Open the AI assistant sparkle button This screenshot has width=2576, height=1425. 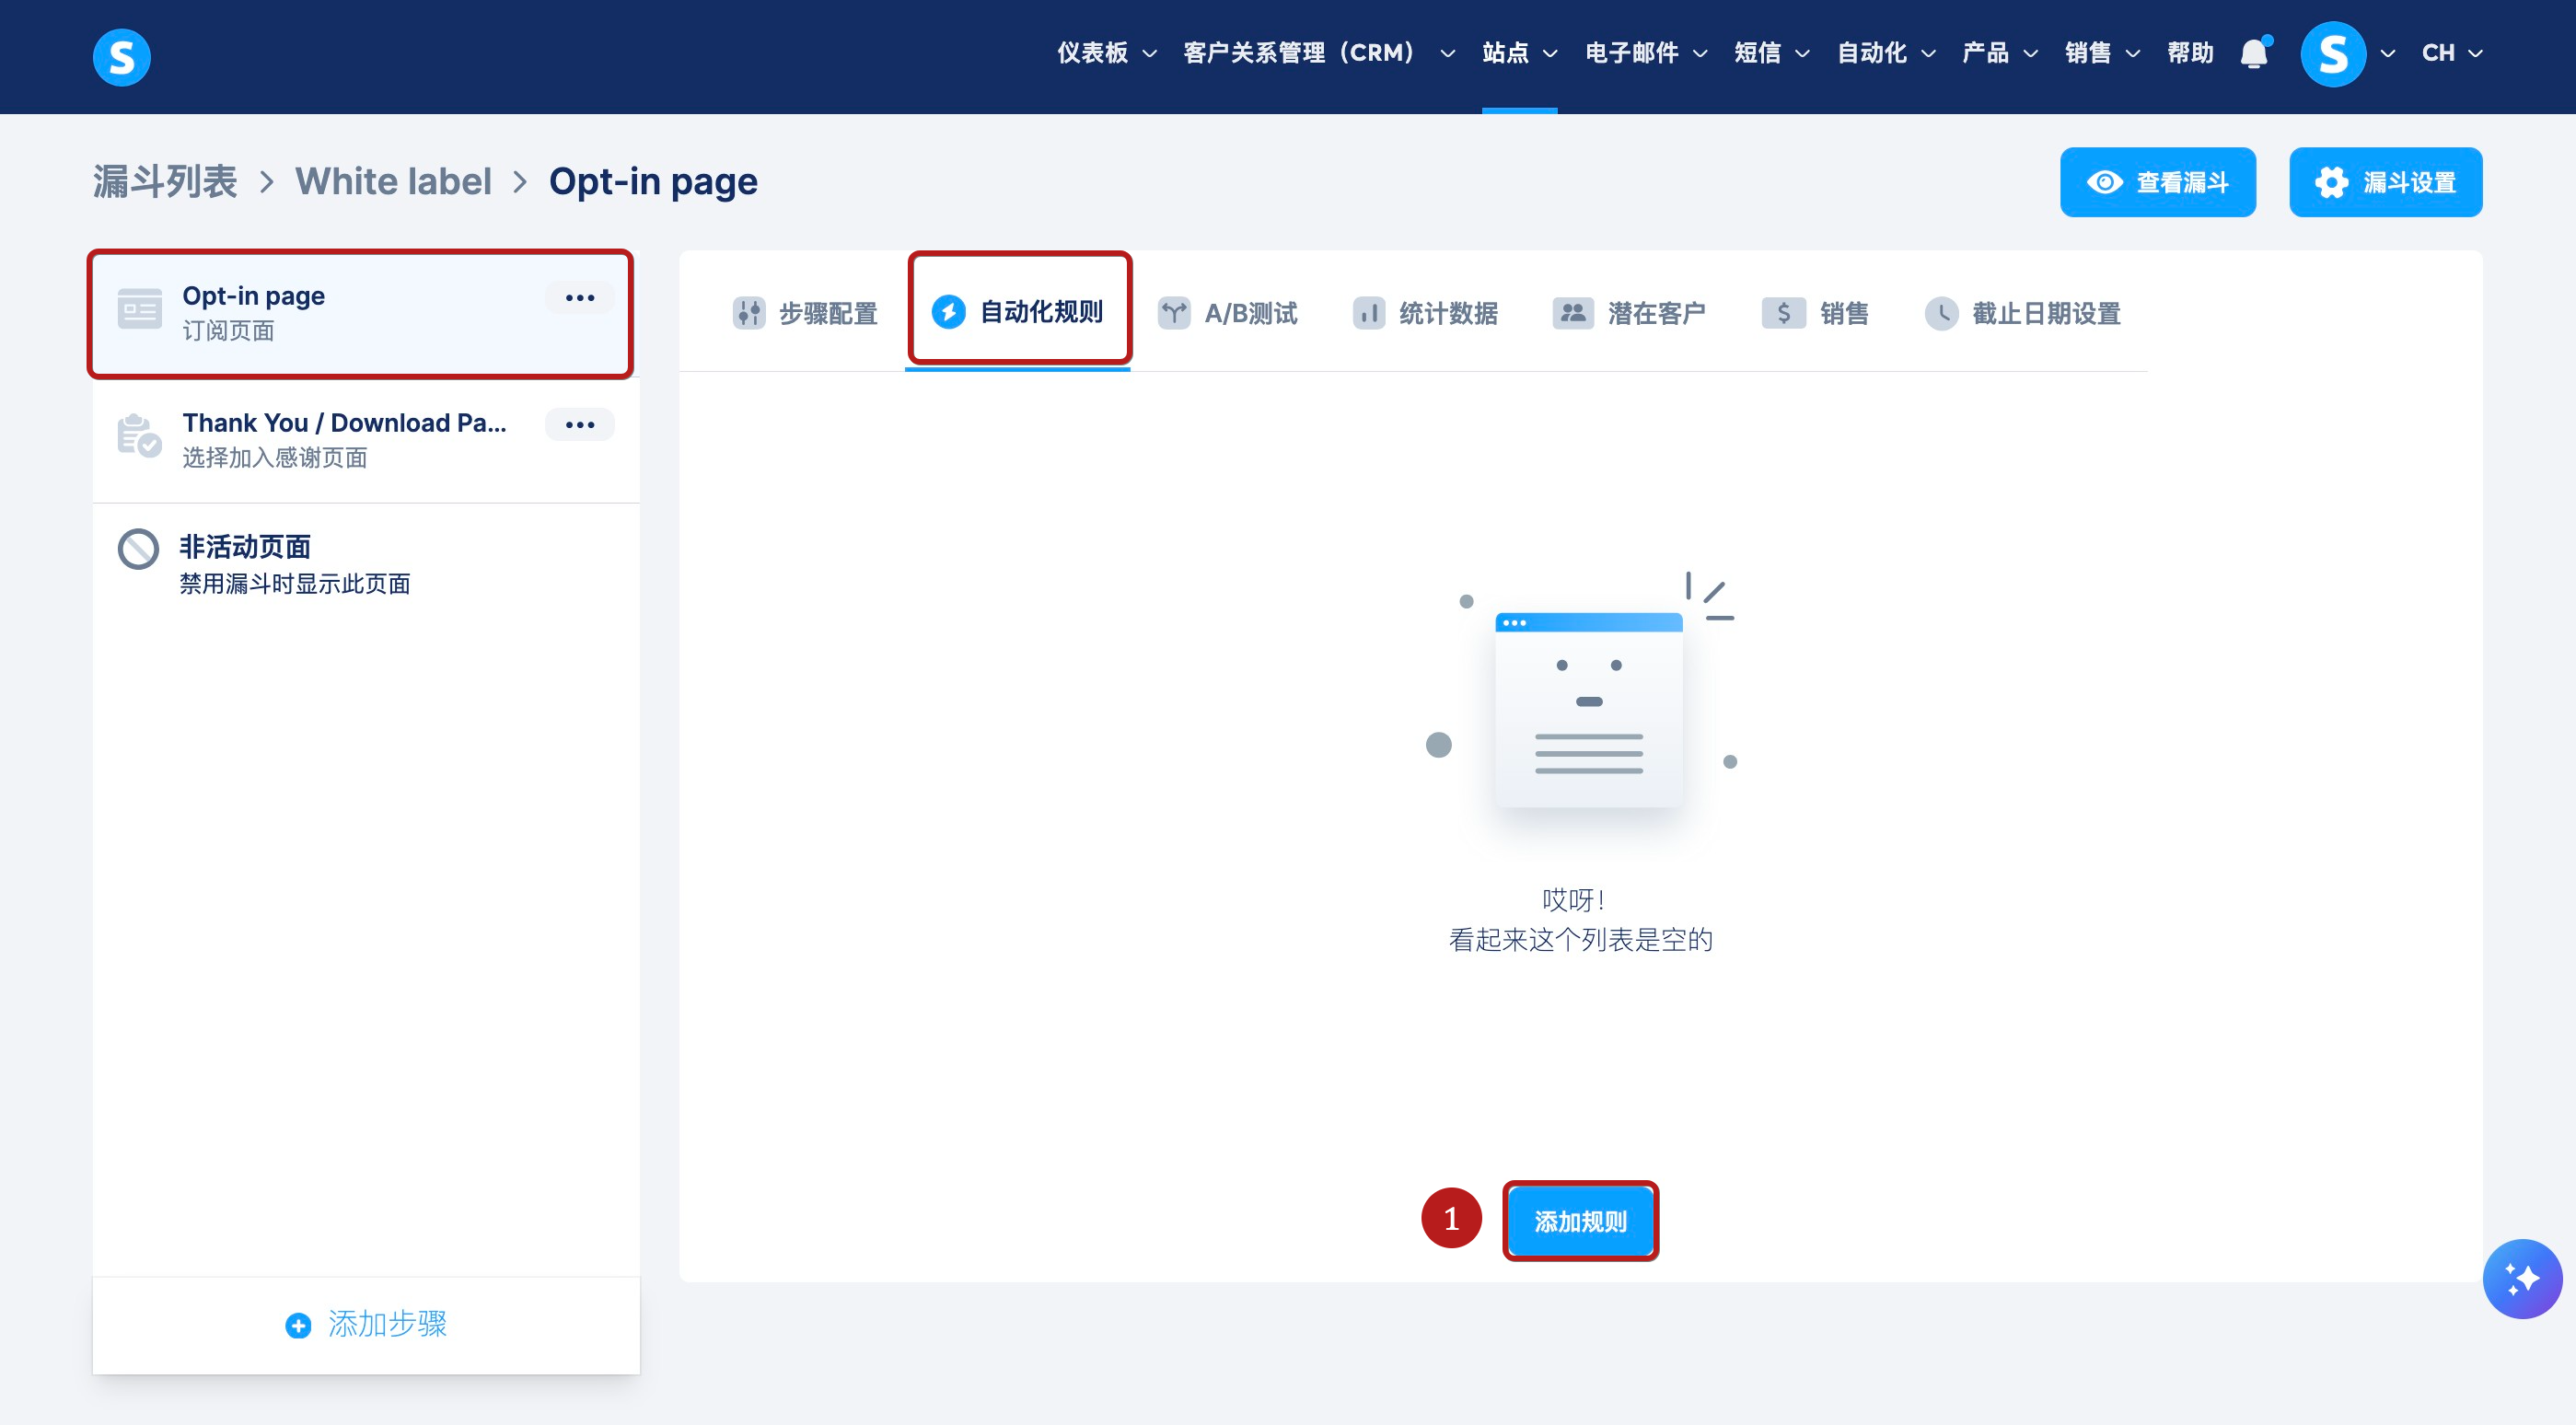2521,1278
